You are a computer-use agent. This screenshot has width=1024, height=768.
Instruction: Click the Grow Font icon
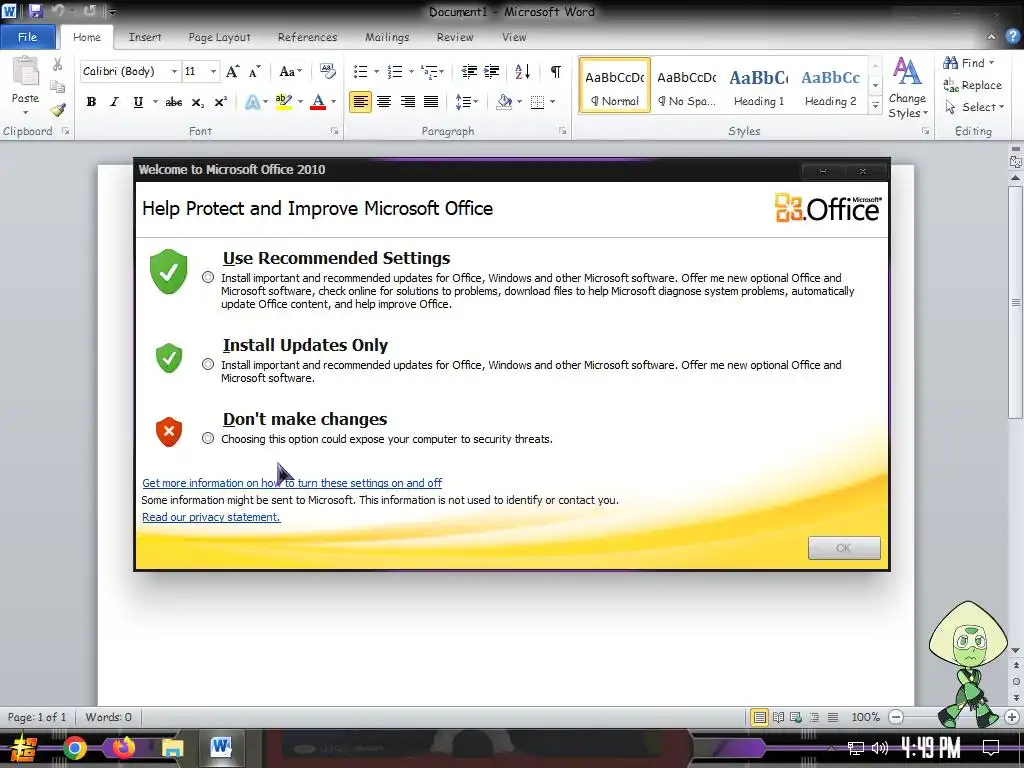[x=232, y=71]
